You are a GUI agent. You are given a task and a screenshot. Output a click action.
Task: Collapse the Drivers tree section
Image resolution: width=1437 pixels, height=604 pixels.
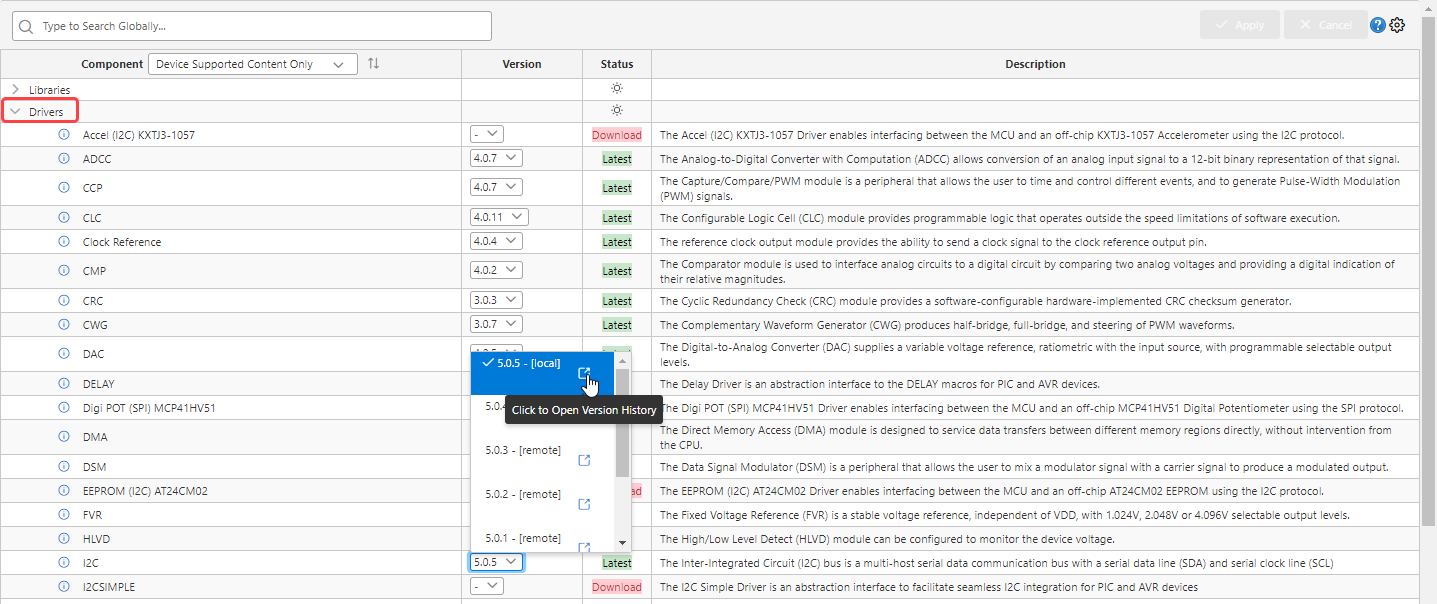[15, 112]
